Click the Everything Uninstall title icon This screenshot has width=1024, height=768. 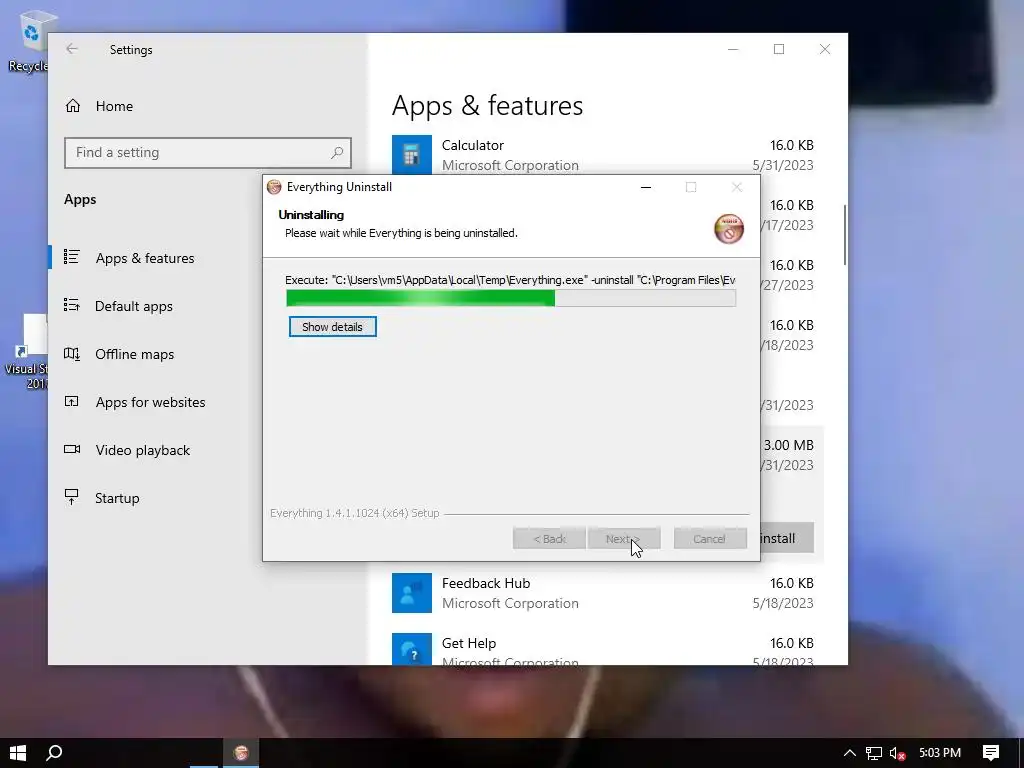point(274,187)
